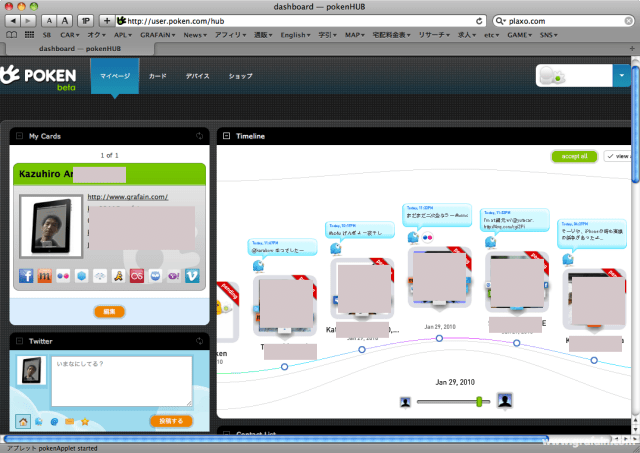
Task: Select the デバイス navigation tab
Action: tap(198, 76)
